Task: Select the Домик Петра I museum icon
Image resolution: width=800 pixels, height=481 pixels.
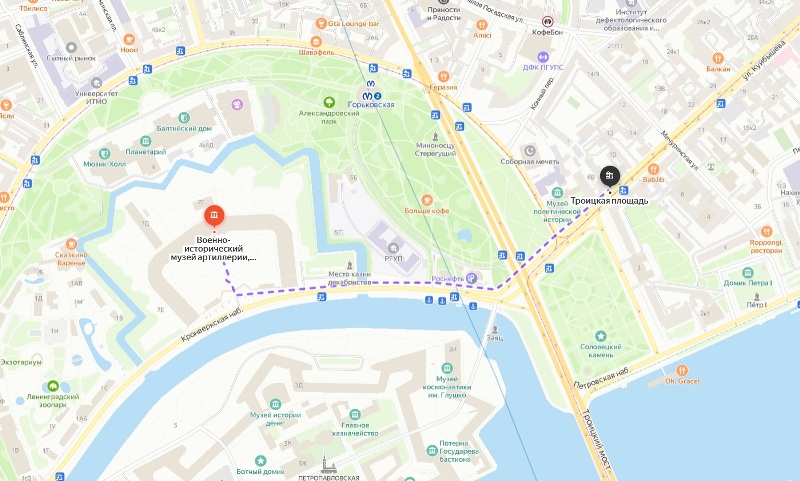Action: click(747, 272)
